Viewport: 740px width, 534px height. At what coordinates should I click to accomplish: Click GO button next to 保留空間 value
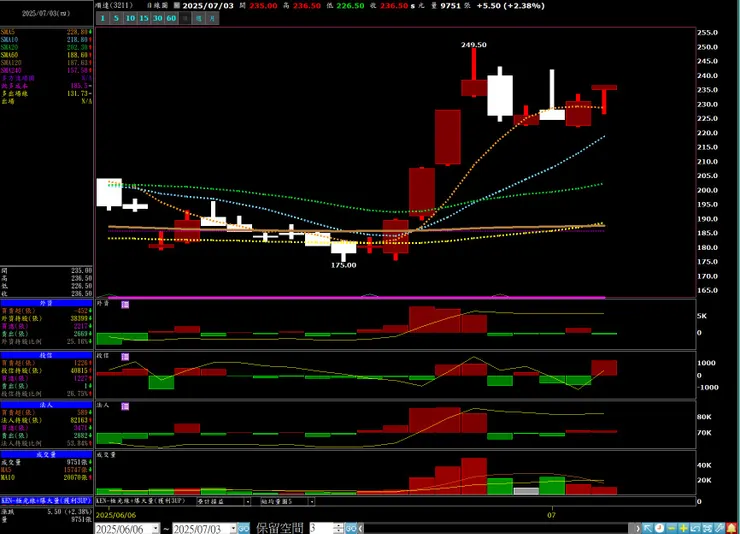pyautogui.click(x=351, y=529)
